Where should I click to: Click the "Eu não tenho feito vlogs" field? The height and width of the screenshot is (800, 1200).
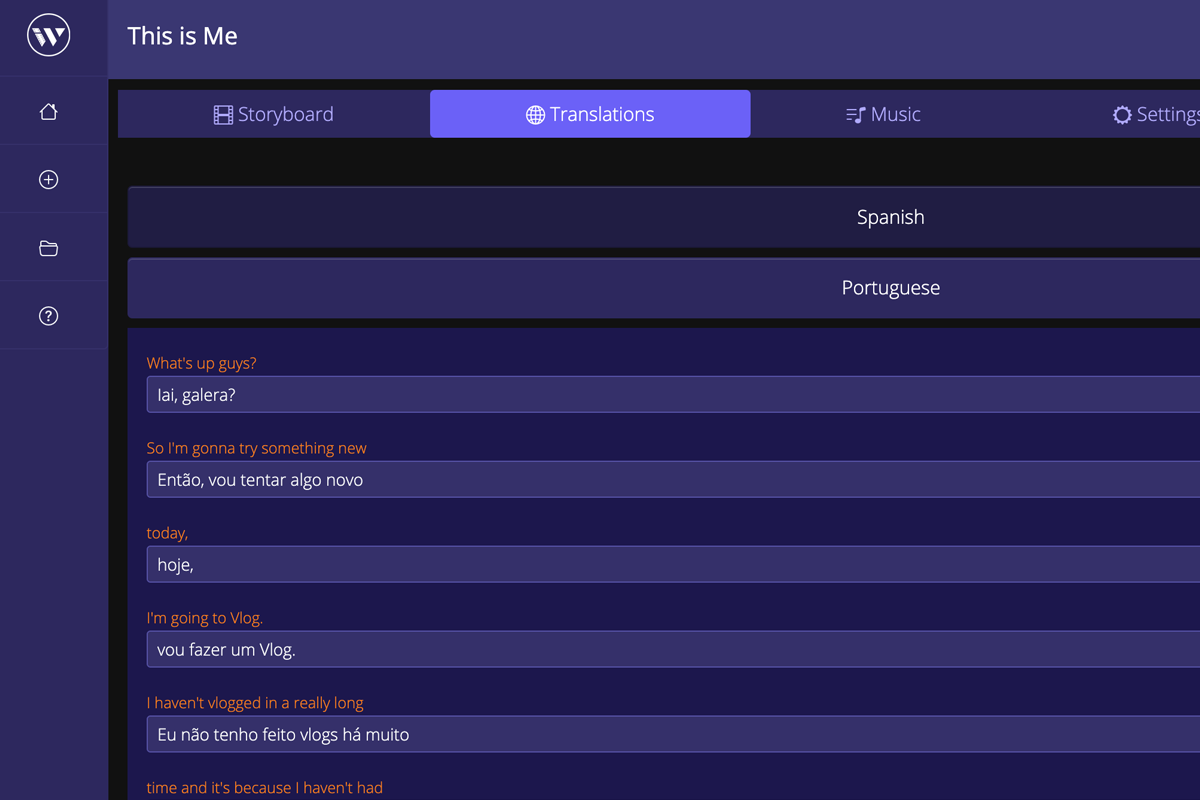(670, 735)
